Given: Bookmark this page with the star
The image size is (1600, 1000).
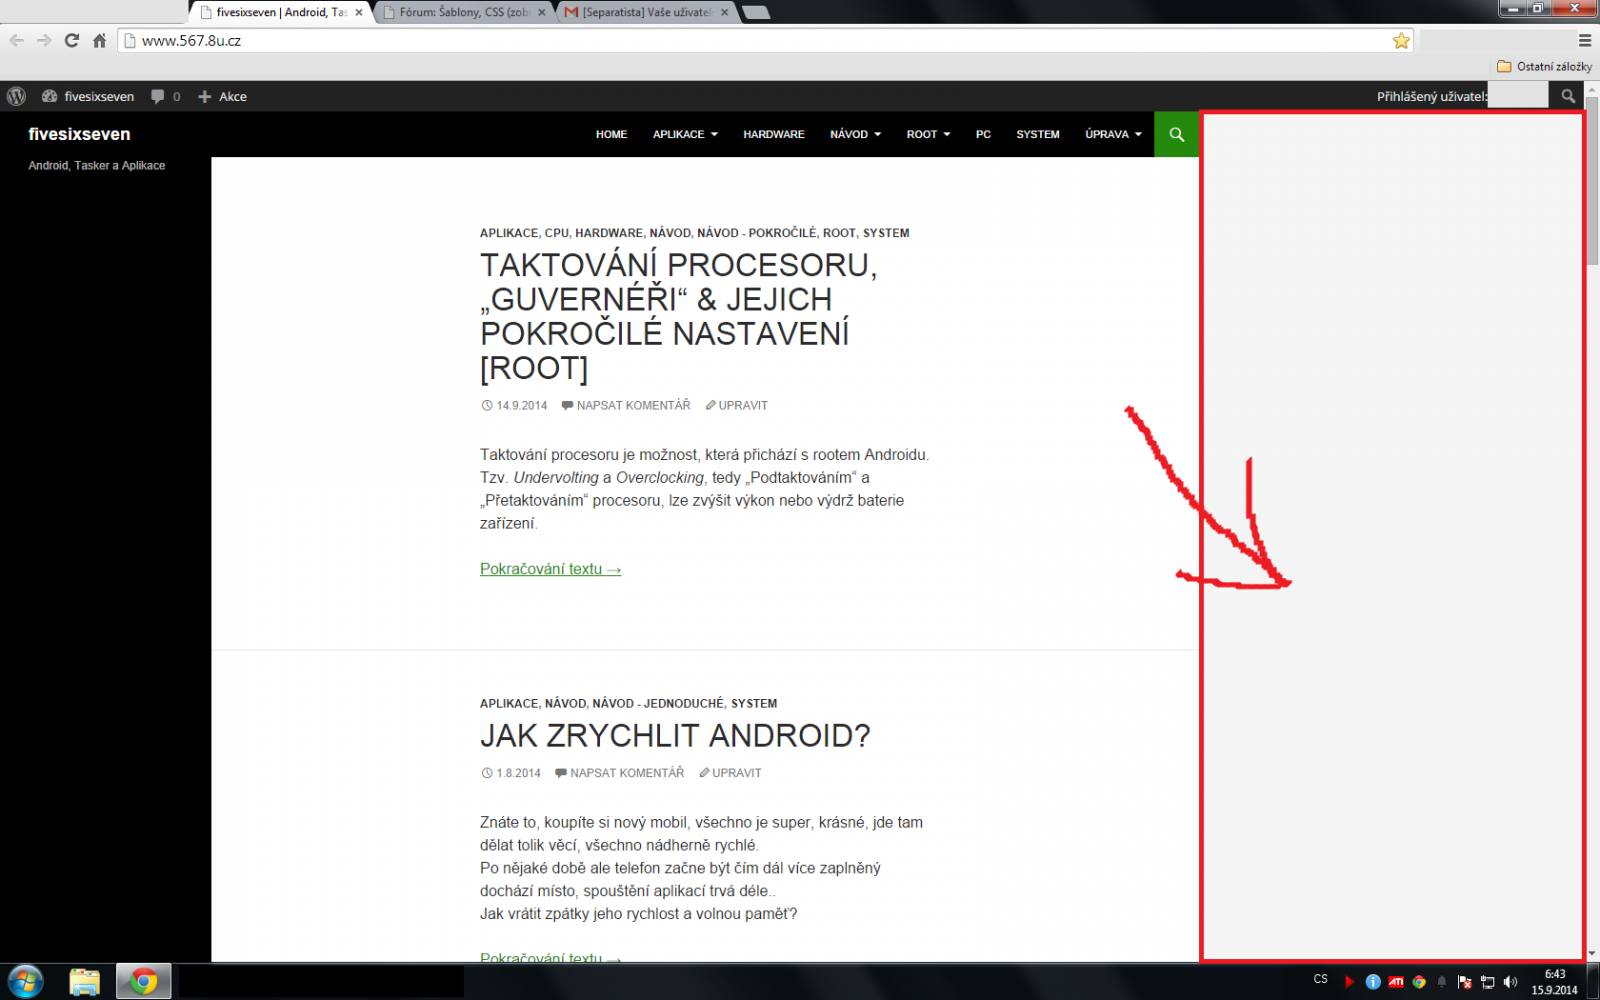Looking at the screenshot, I should click(1401, 40).
